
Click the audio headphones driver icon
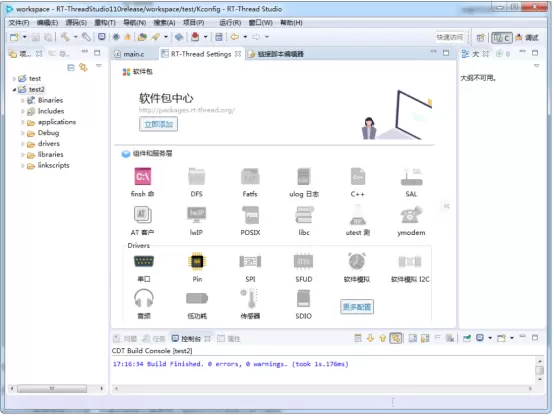[x=144, y=299]
